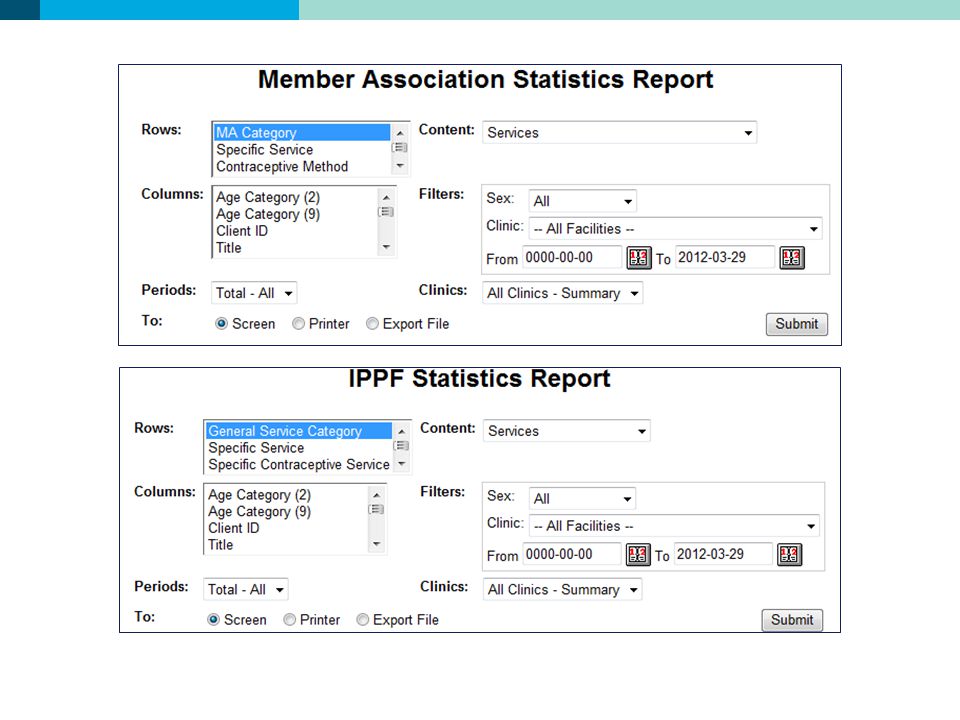
Task: Submit the IPPF Statistics Report
Action: [x=792, y=620]
